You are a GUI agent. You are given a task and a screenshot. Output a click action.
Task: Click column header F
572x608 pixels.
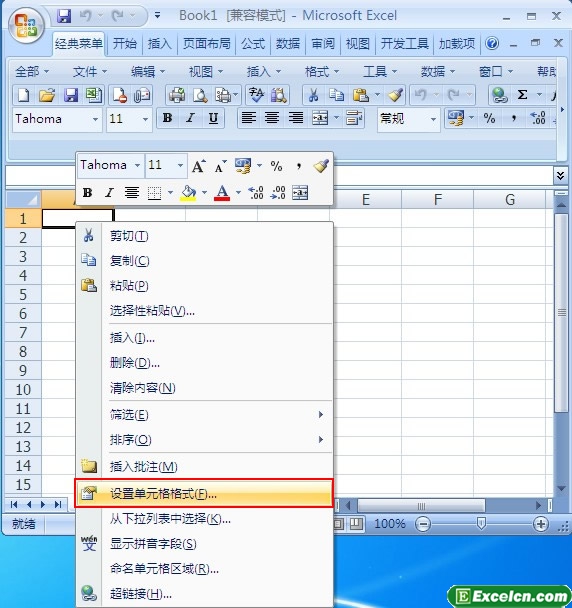[x=437, y=200]
